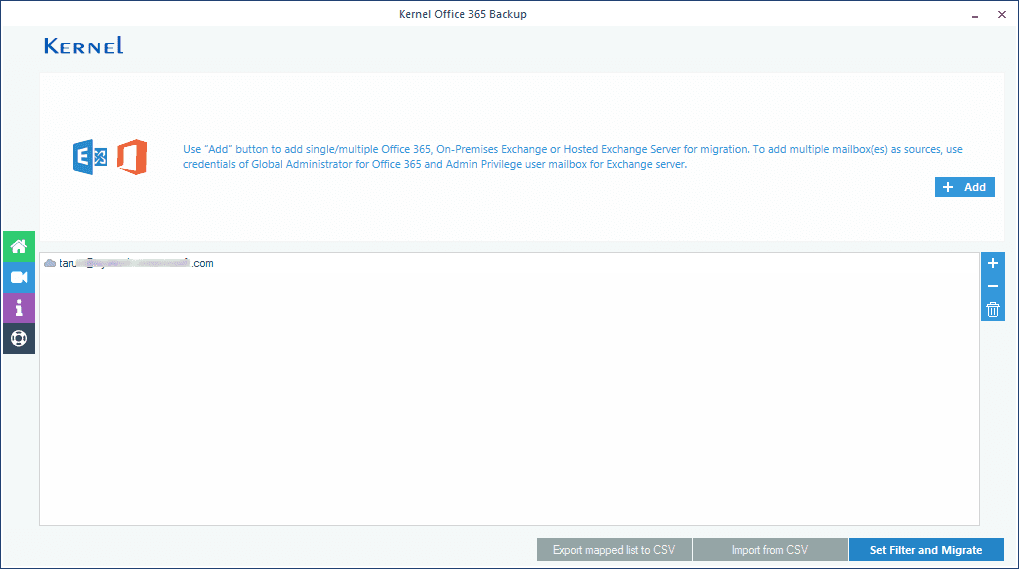Click Set Filter and Migrate

[x=926, y=550]
